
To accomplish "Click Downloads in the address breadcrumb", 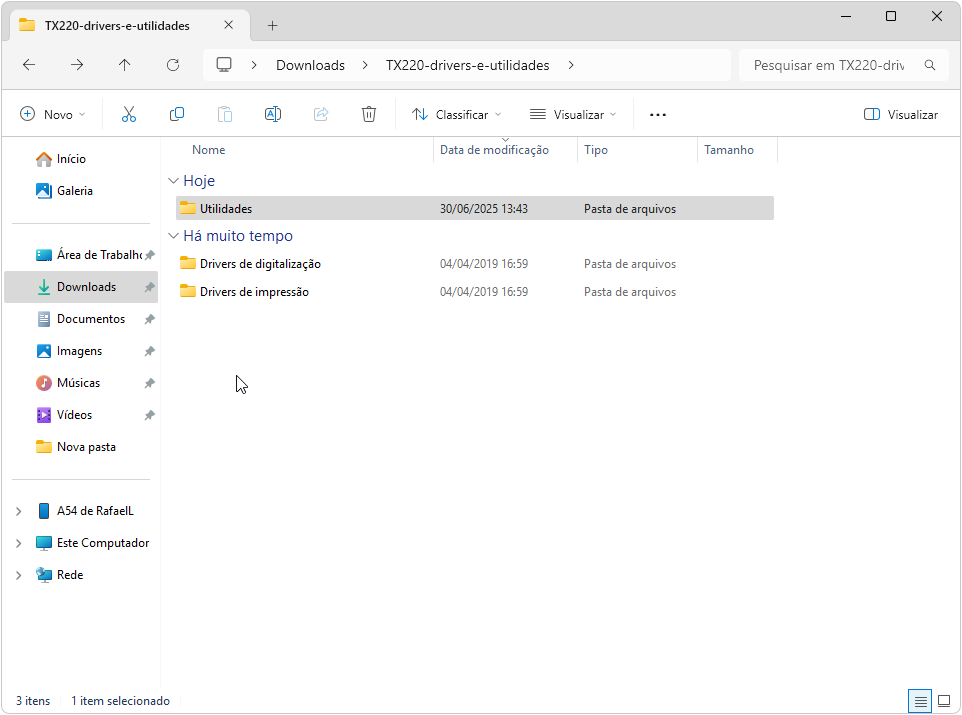I will point(310,65).
